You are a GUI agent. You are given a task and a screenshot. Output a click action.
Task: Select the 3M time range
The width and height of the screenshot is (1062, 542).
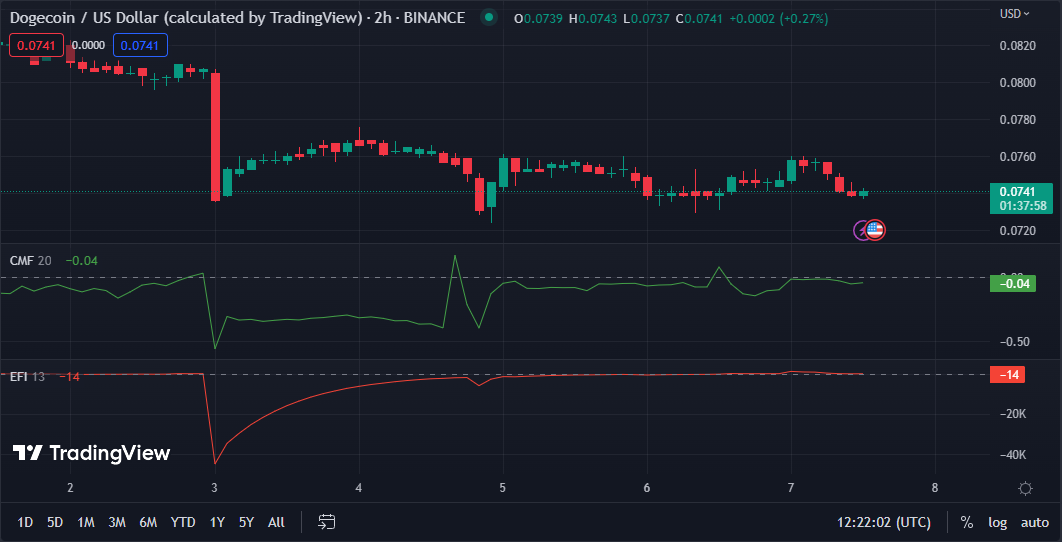[x=117, y=522]
